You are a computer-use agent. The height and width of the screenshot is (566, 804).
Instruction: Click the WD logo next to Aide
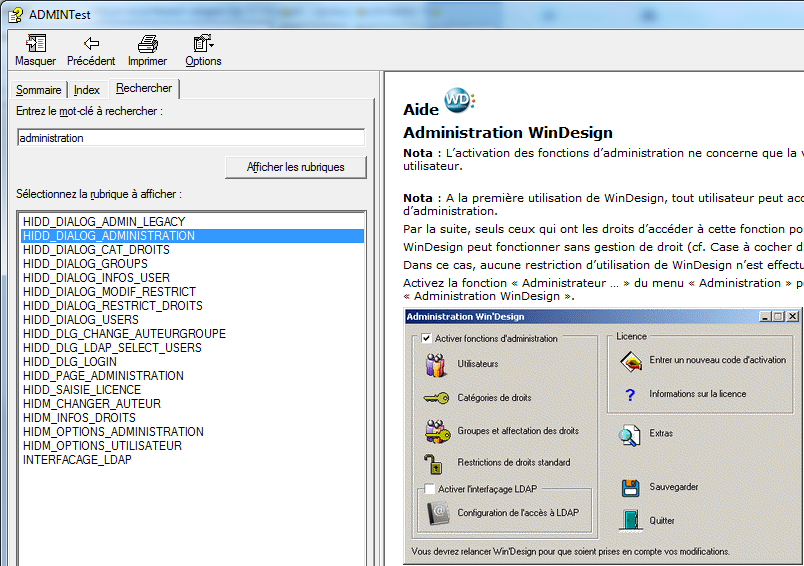pos(458,99)
